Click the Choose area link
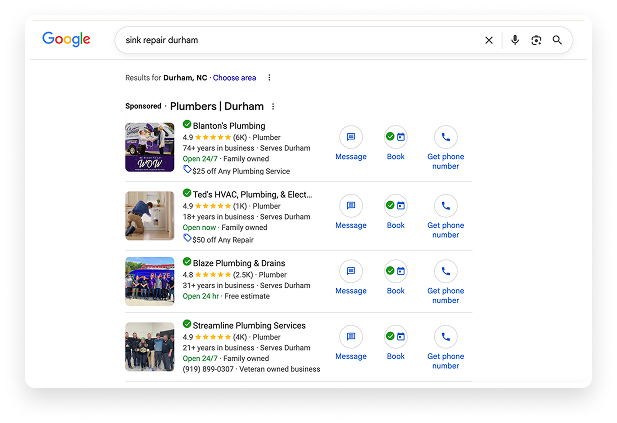The height and width of the screenshot is (423, 617). click(x=234, y=78)
